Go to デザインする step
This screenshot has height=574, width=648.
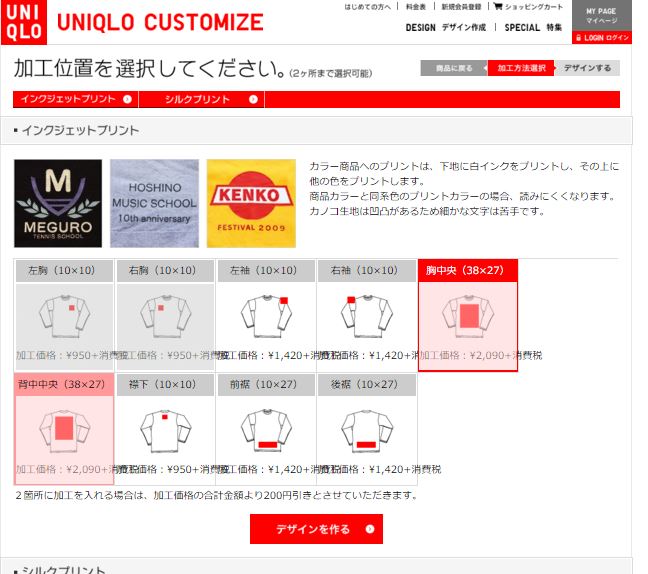[587, 68]
